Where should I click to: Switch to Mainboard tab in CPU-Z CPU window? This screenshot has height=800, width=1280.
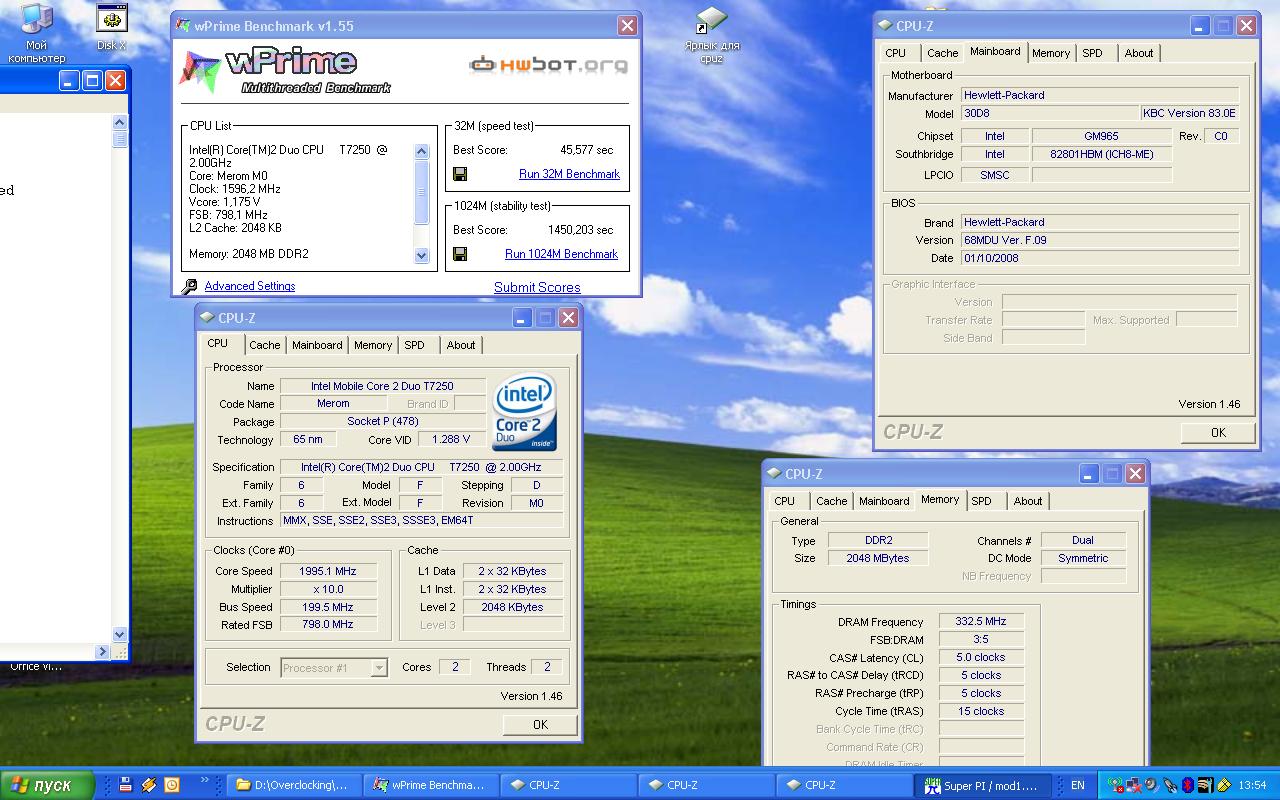(x=317, y=345)
